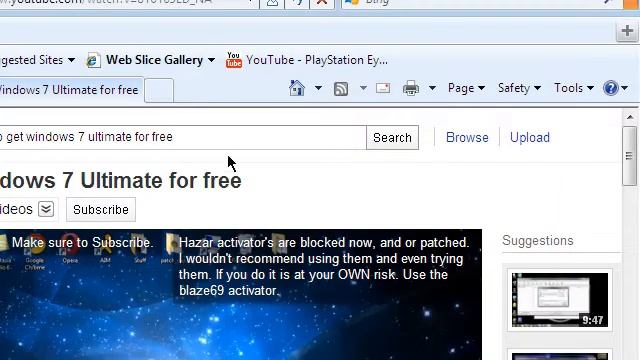Click the Subscribe button
The image size is (640, 360).
click(x=101, y=210)
